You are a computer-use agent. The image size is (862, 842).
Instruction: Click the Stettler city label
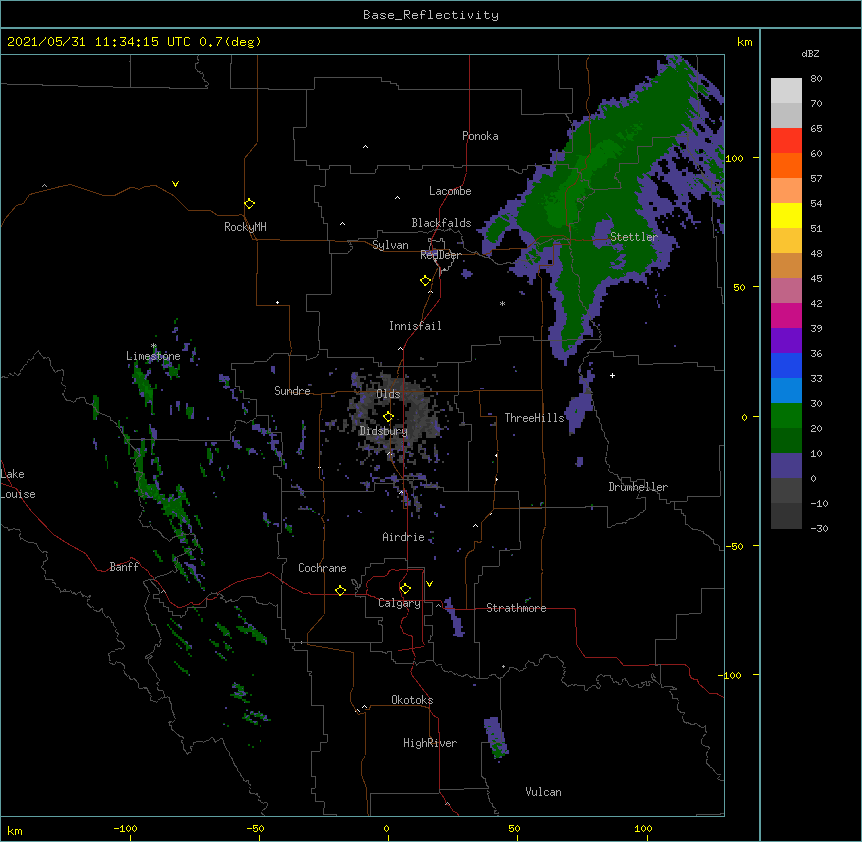coord(634,237)
